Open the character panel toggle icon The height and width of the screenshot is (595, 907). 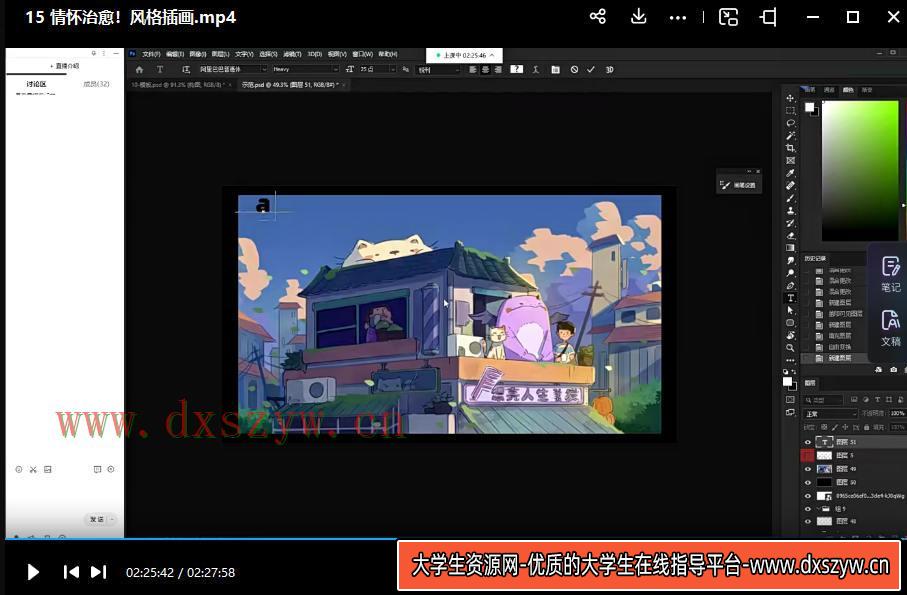pos(555,69)
